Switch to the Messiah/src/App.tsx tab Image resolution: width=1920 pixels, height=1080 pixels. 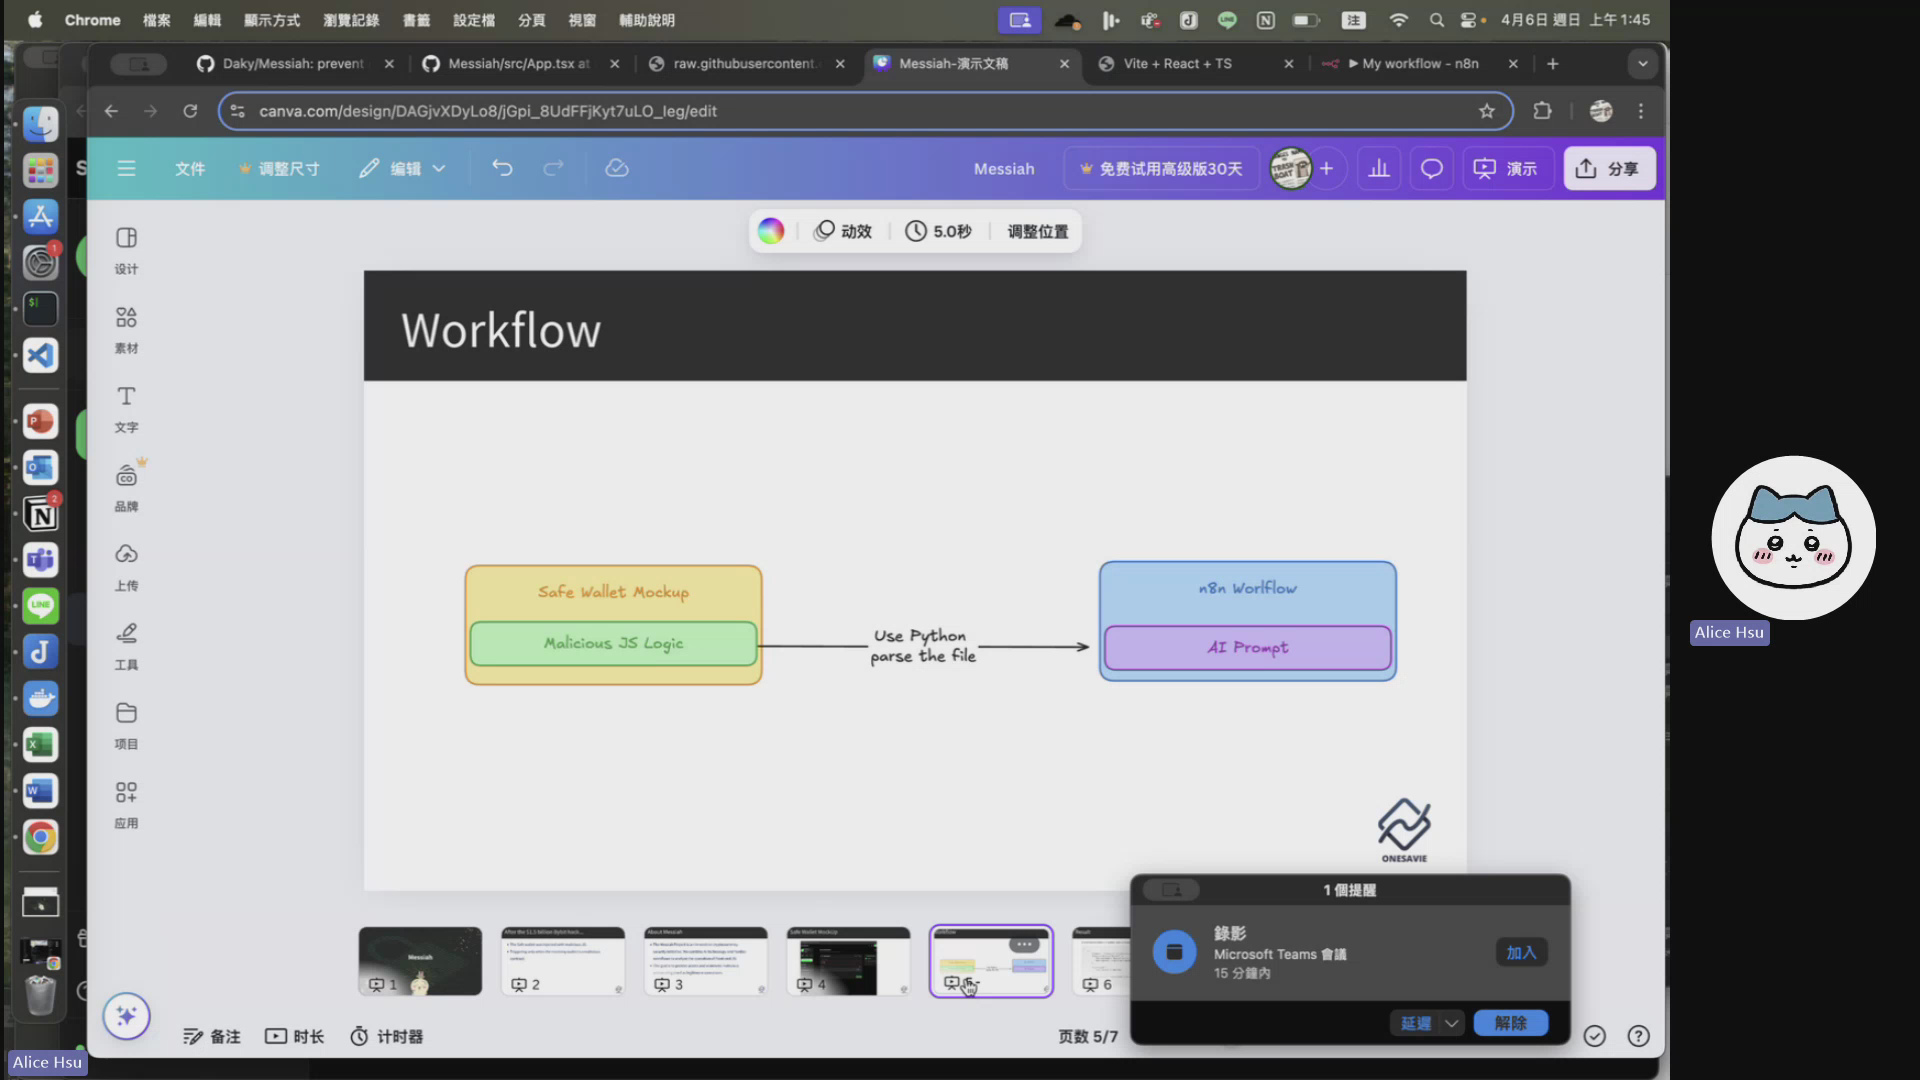520,63
